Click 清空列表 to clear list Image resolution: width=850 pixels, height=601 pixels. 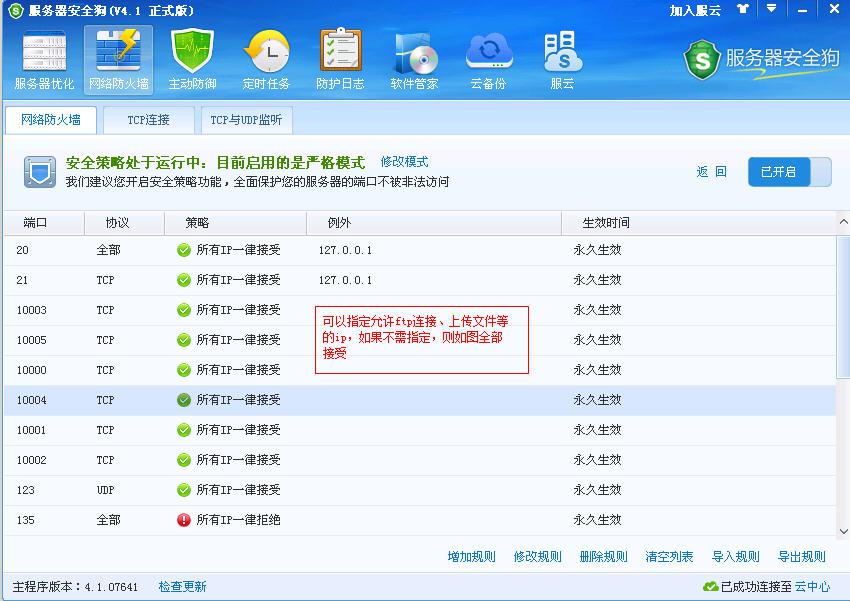click(x=669, y=557)
